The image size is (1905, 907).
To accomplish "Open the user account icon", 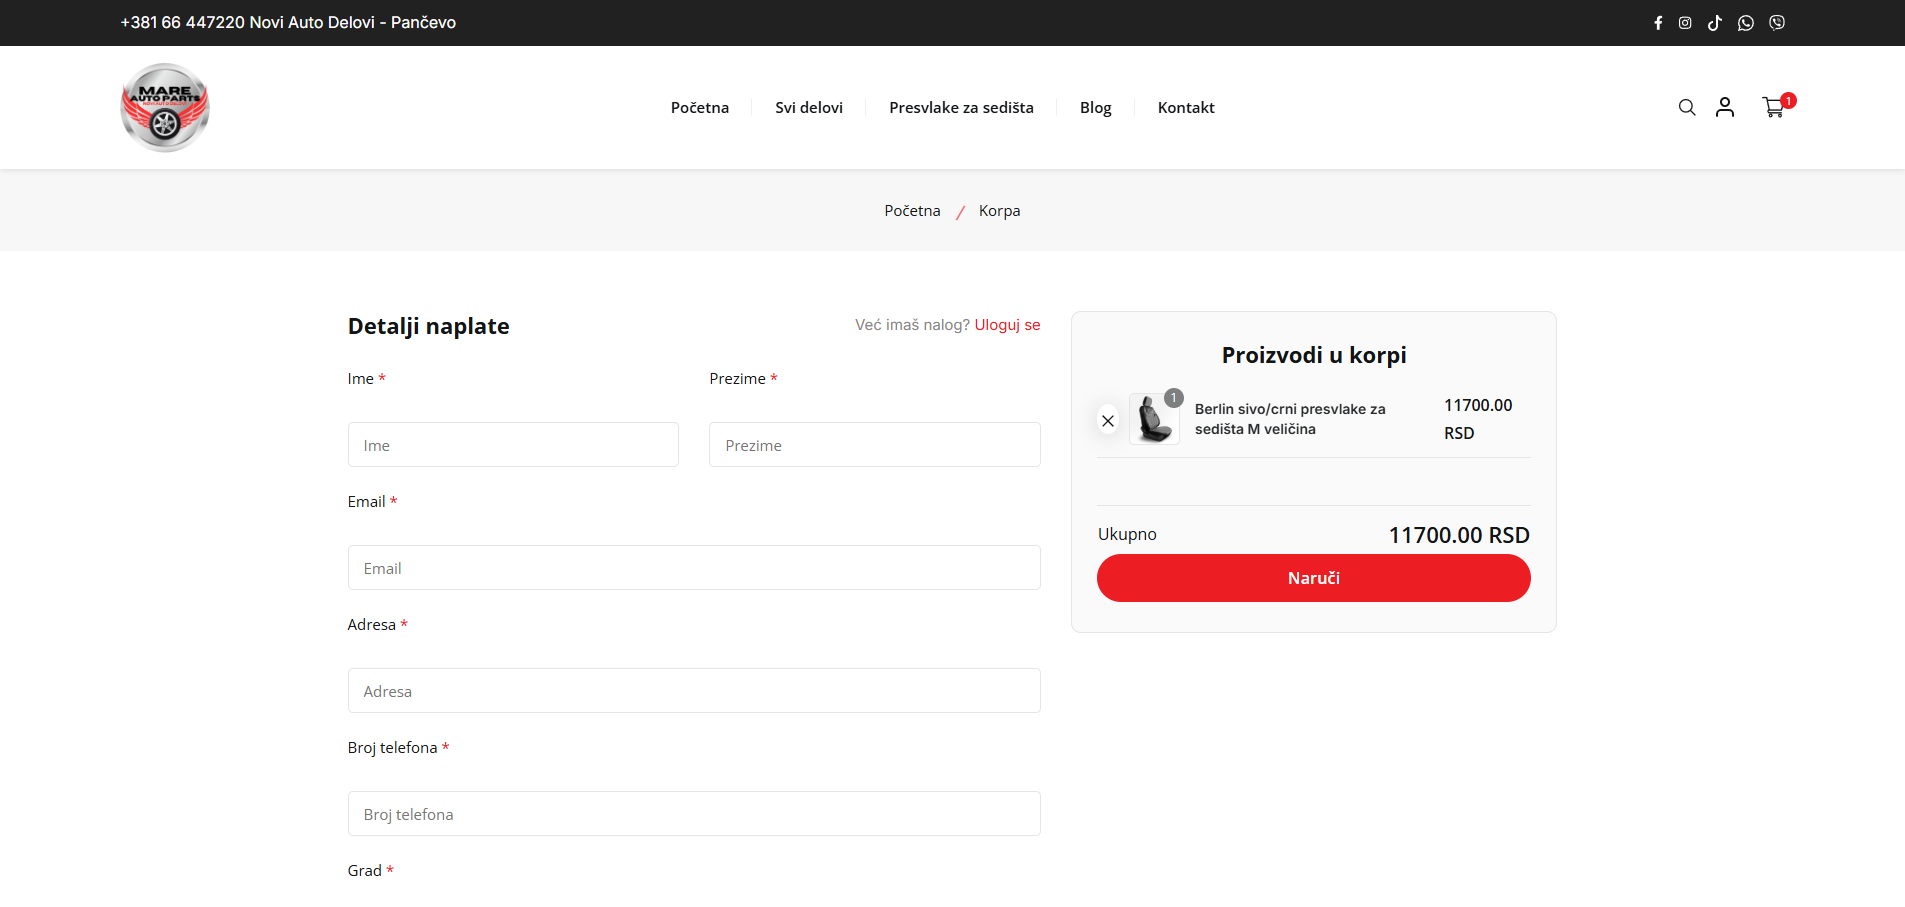I will 1725,107.
